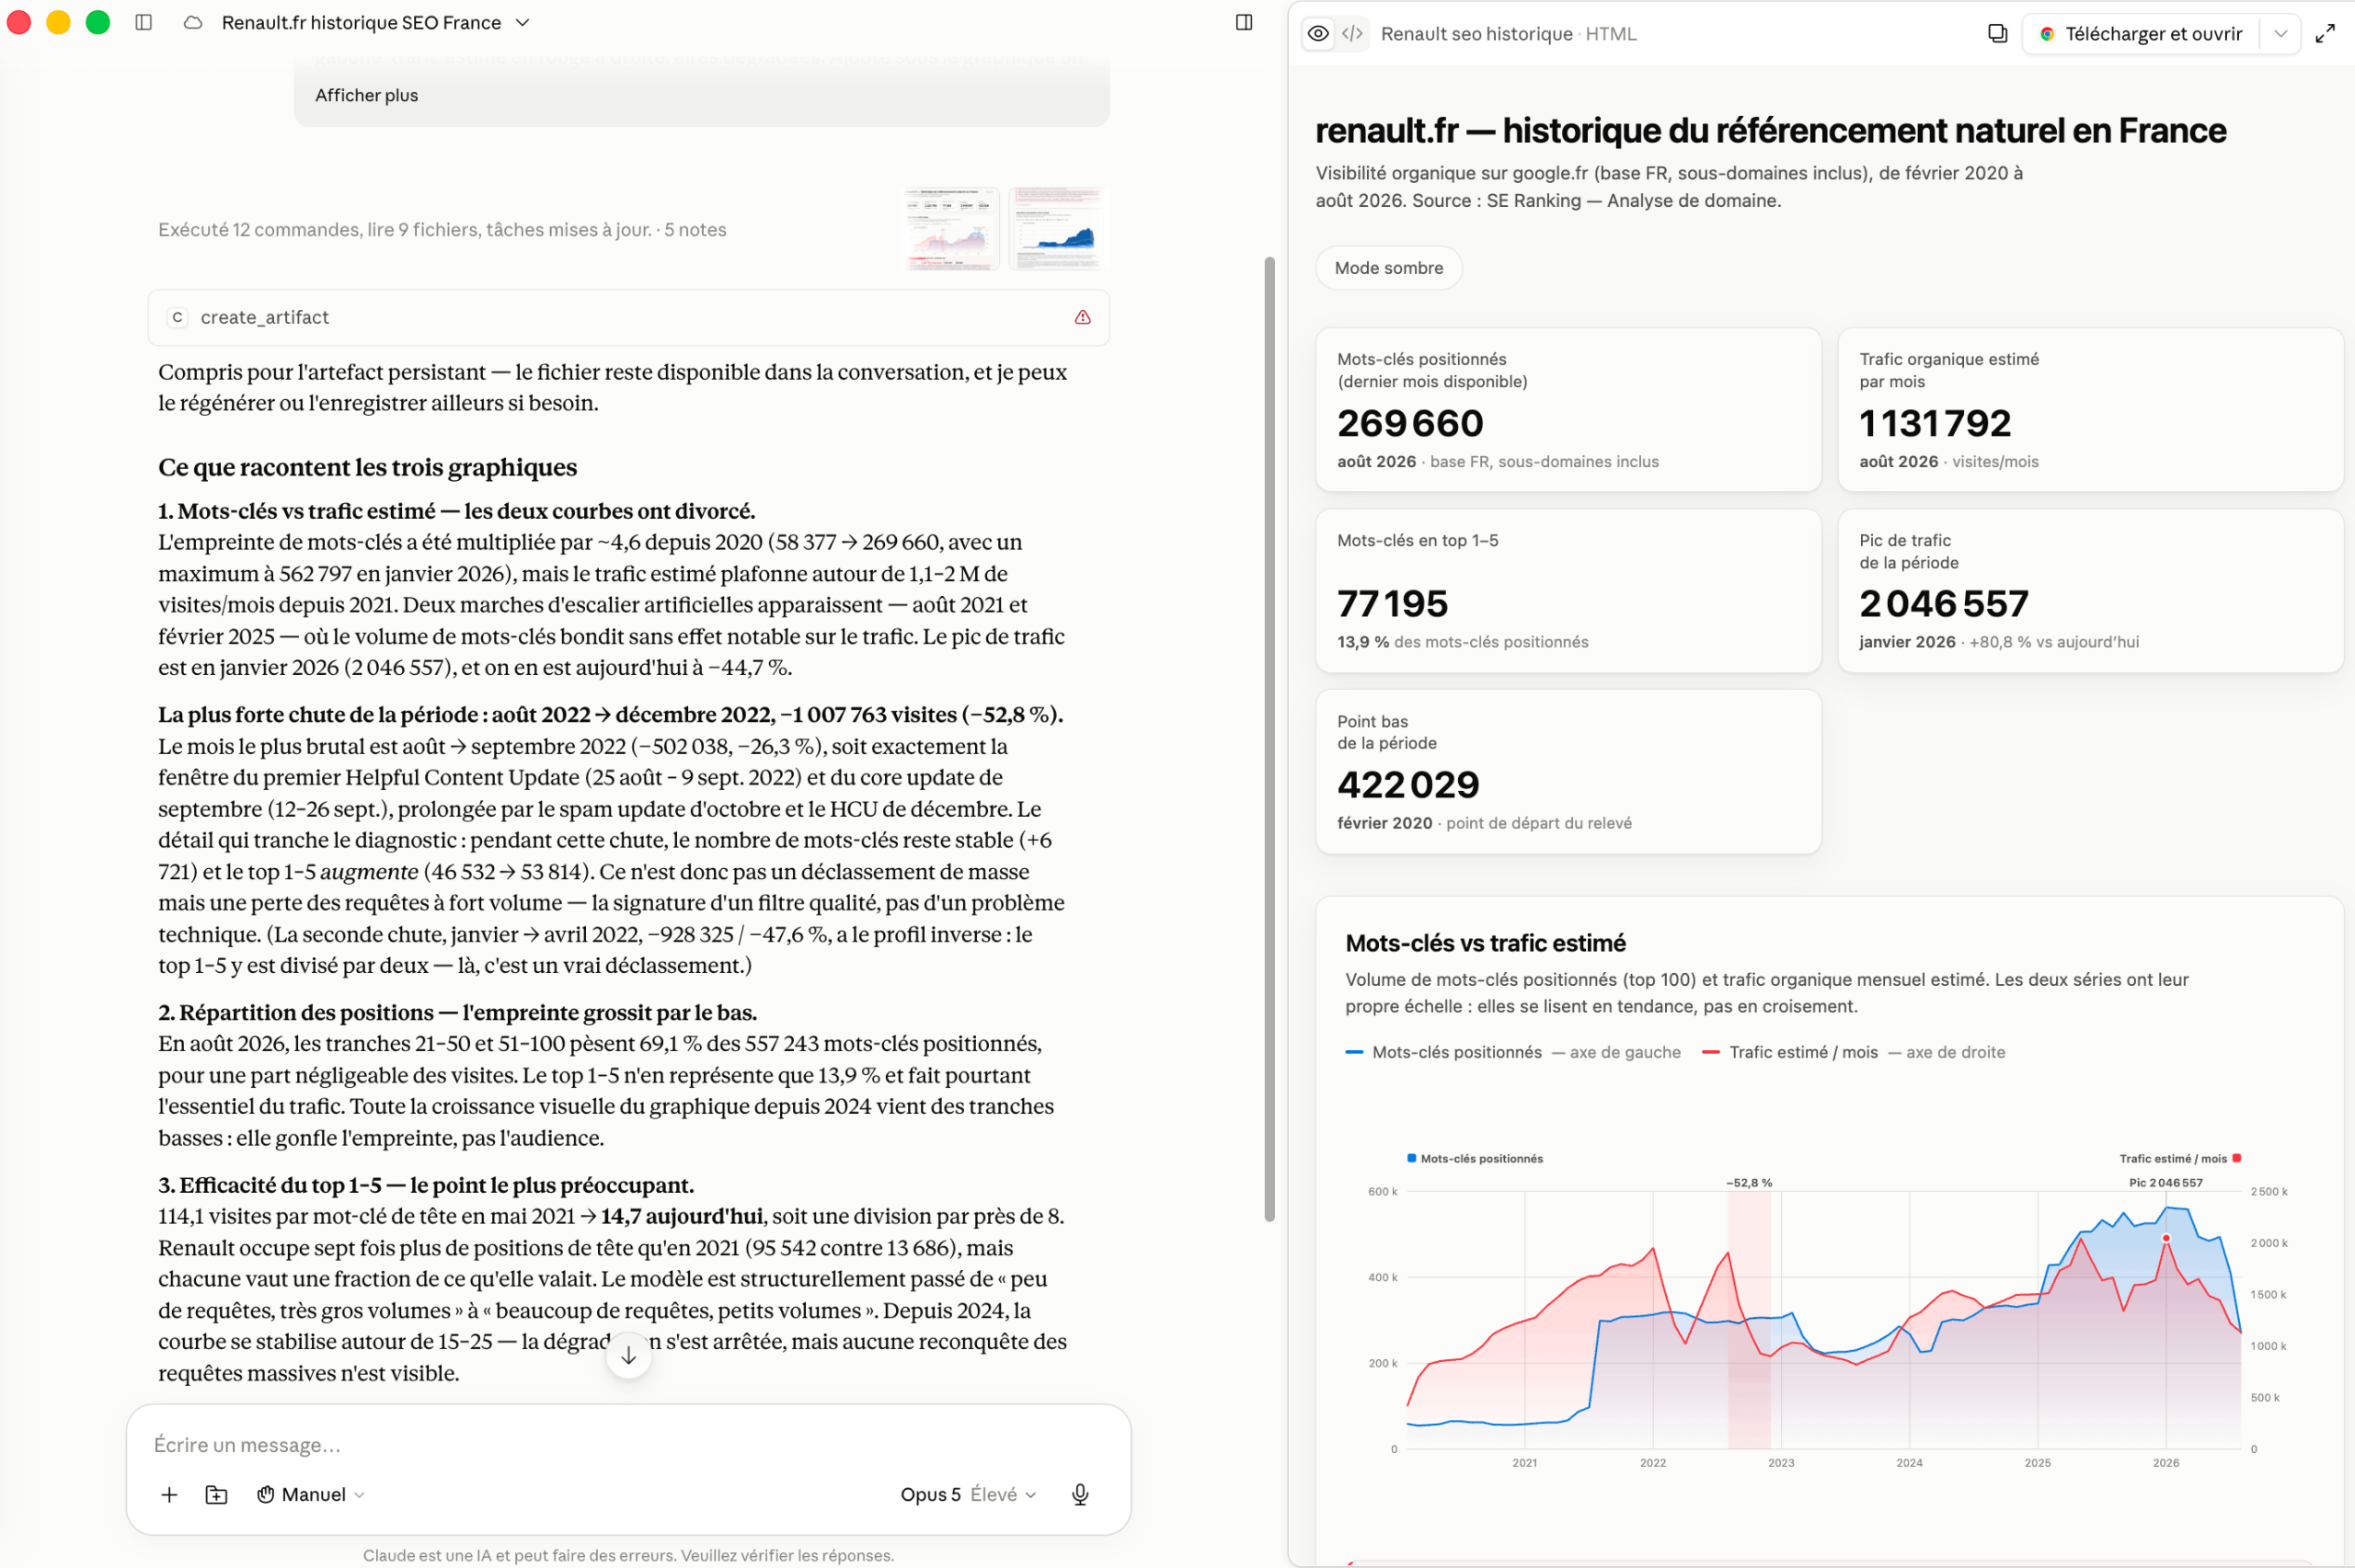Click the Mots-clés vs trafic estimé chart heading
Viewport: 2355px width, 1568px height.
[x=1485, y=943]
